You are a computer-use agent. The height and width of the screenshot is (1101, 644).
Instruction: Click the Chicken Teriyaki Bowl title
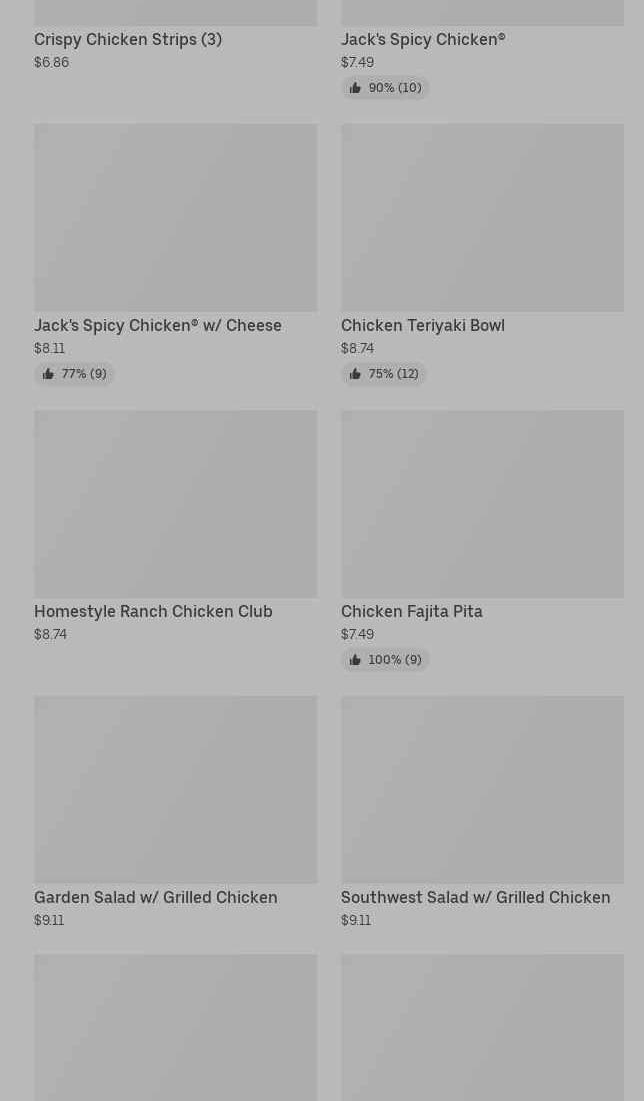(x=423, y=325)
